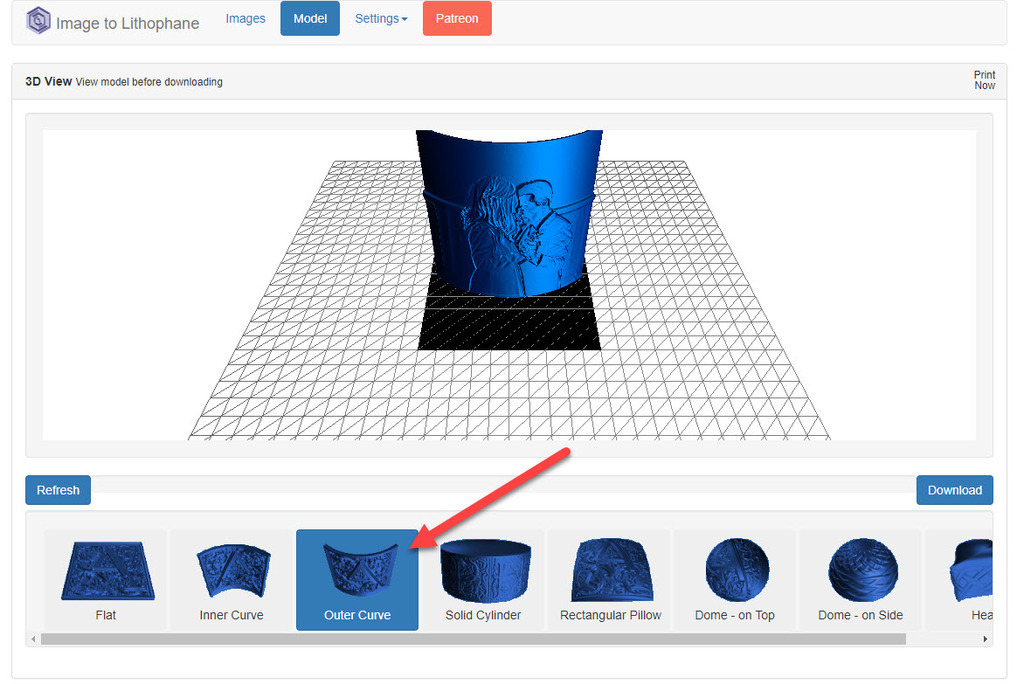Click the horizontal scrollbar under shapes
The height and width of the screenshot is (684, 1024).
click(x=472, y=639)
